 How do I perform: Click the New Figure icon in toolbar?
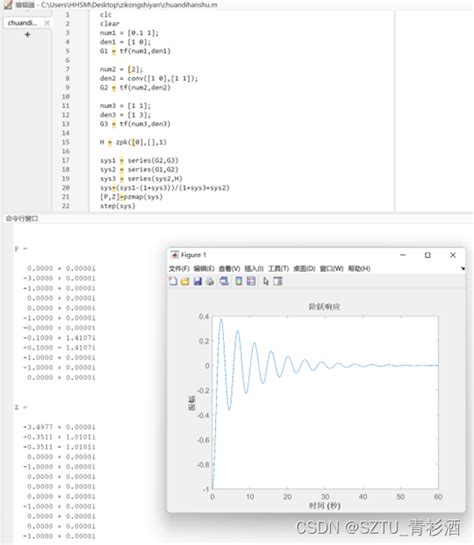tap(173, 281)
